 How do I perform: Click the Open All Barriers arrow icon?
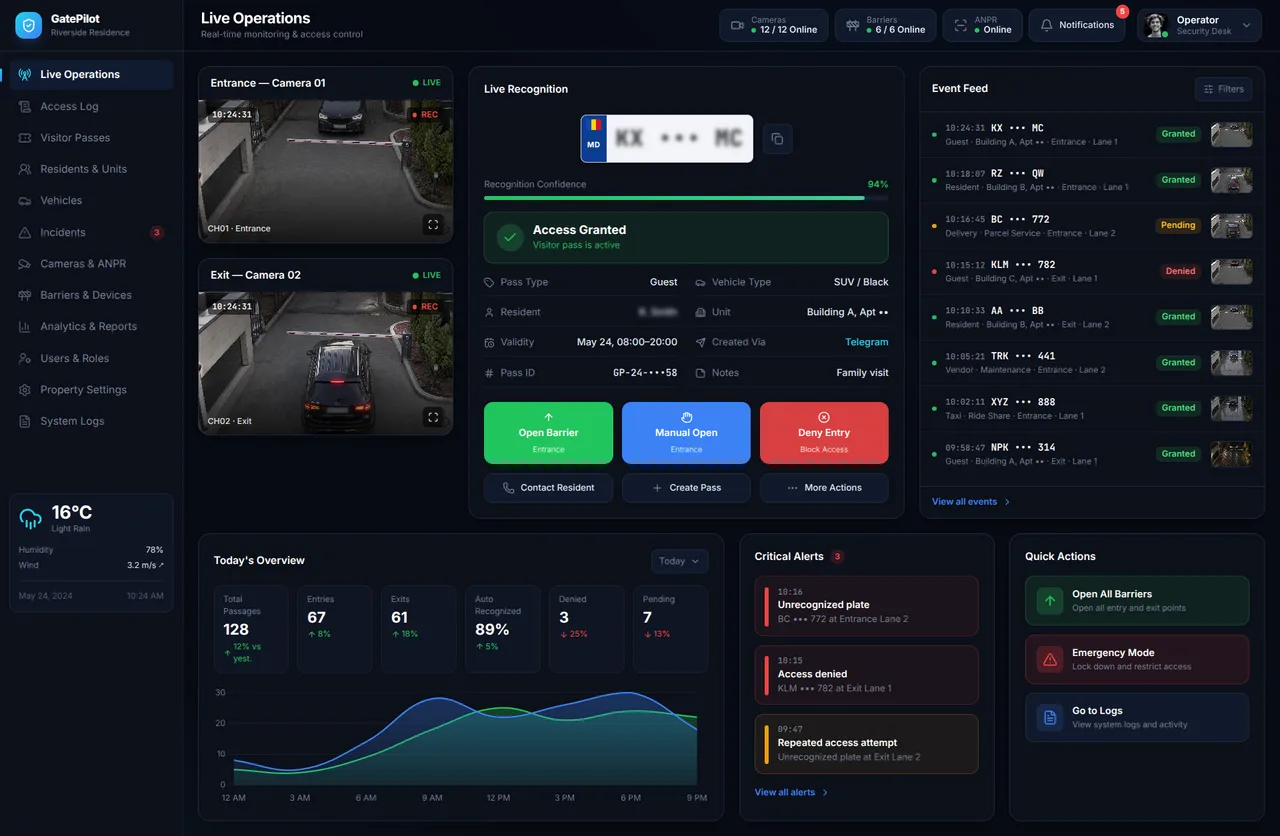coord(1049,601)
